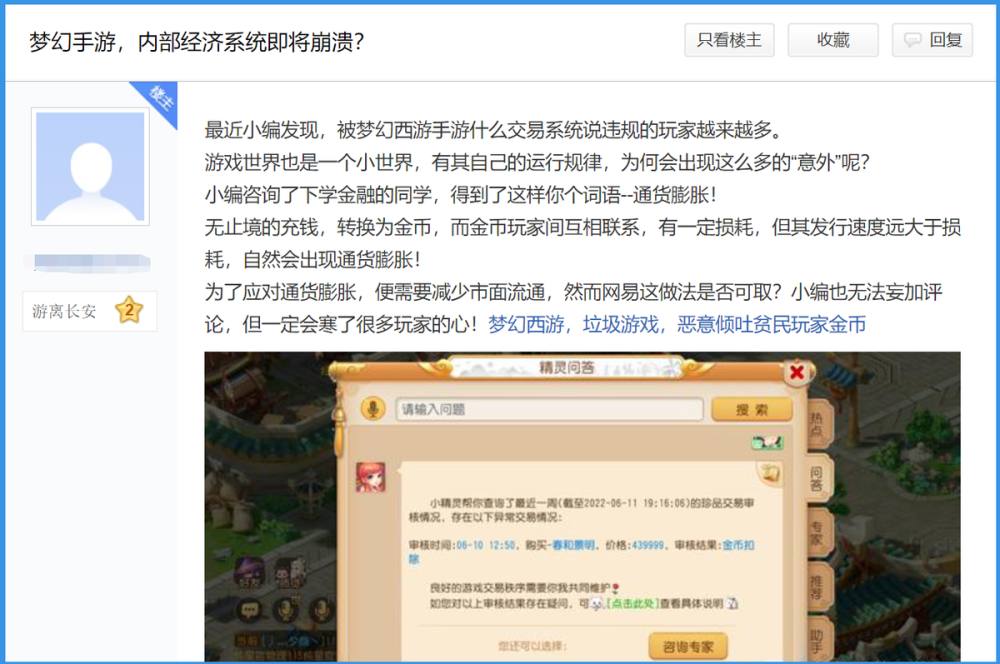Image resolution: width=1000 pixels, height=664 pixels.
Task: Click the 回复 button
Action: [x=932, y=40]
